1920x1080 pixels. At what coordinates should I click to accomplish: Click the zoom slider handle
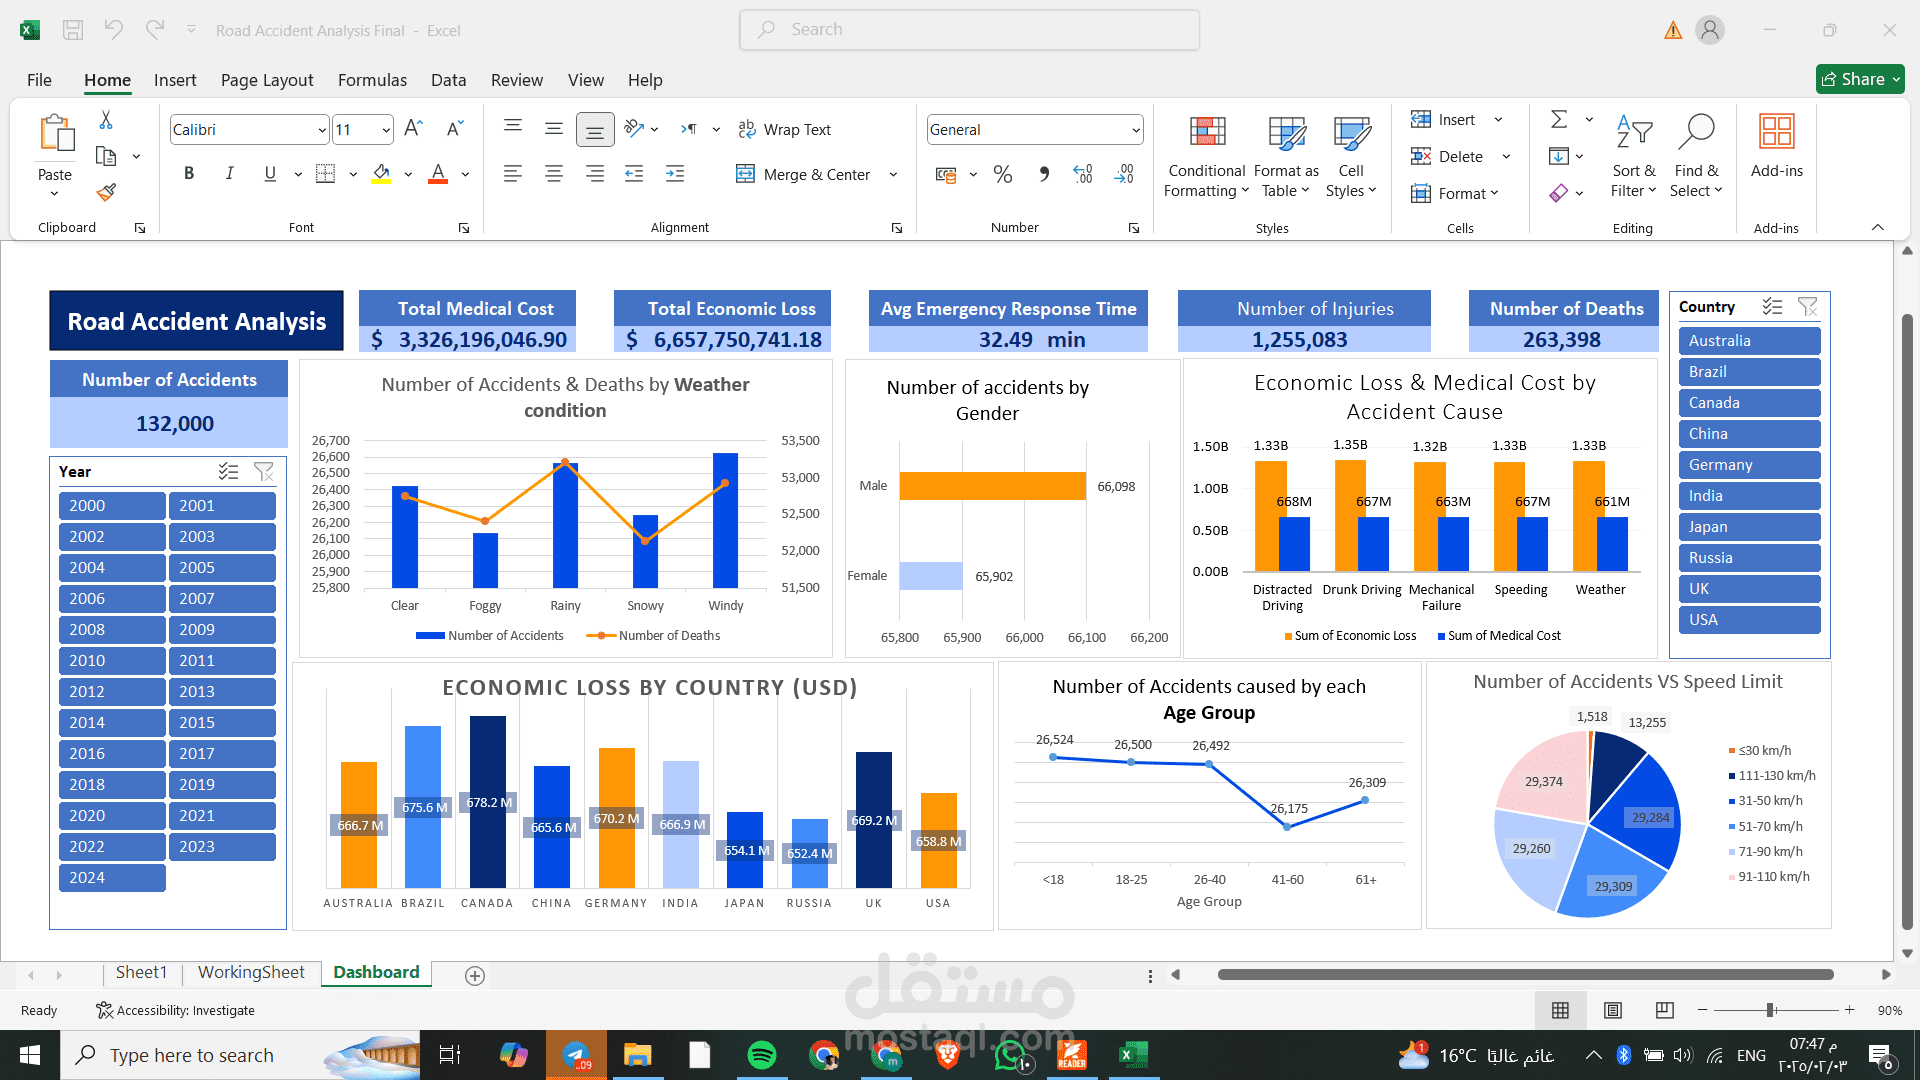(x=1771, y=1011)
